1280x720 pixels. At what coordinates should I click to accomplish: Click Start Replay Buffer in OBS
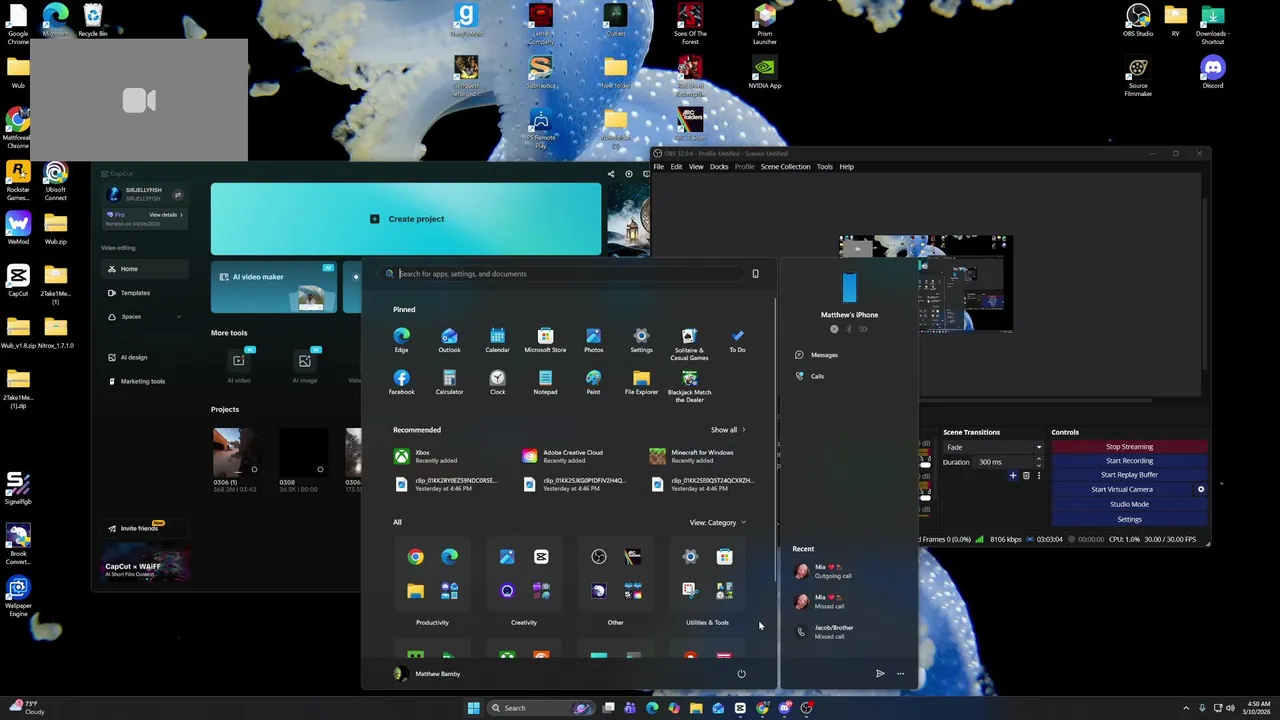pos(1129,475)
